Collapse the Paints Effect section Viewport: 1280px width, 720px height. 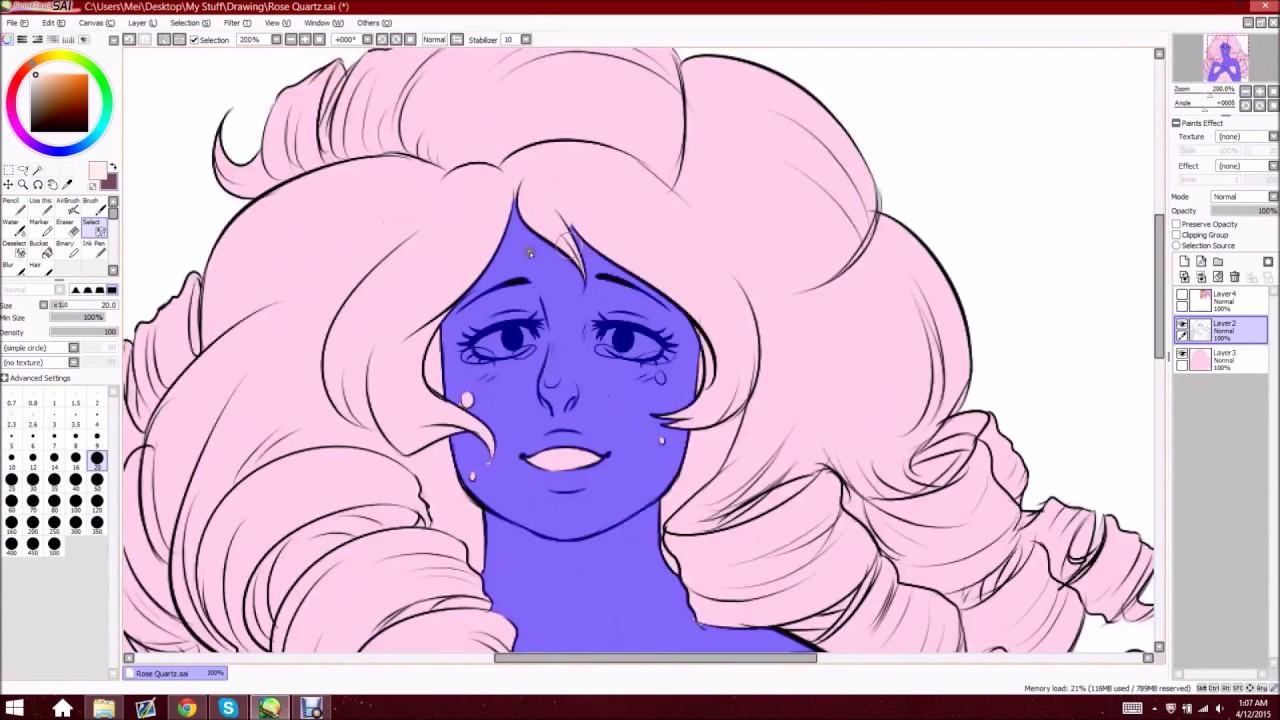(1176, 123)
